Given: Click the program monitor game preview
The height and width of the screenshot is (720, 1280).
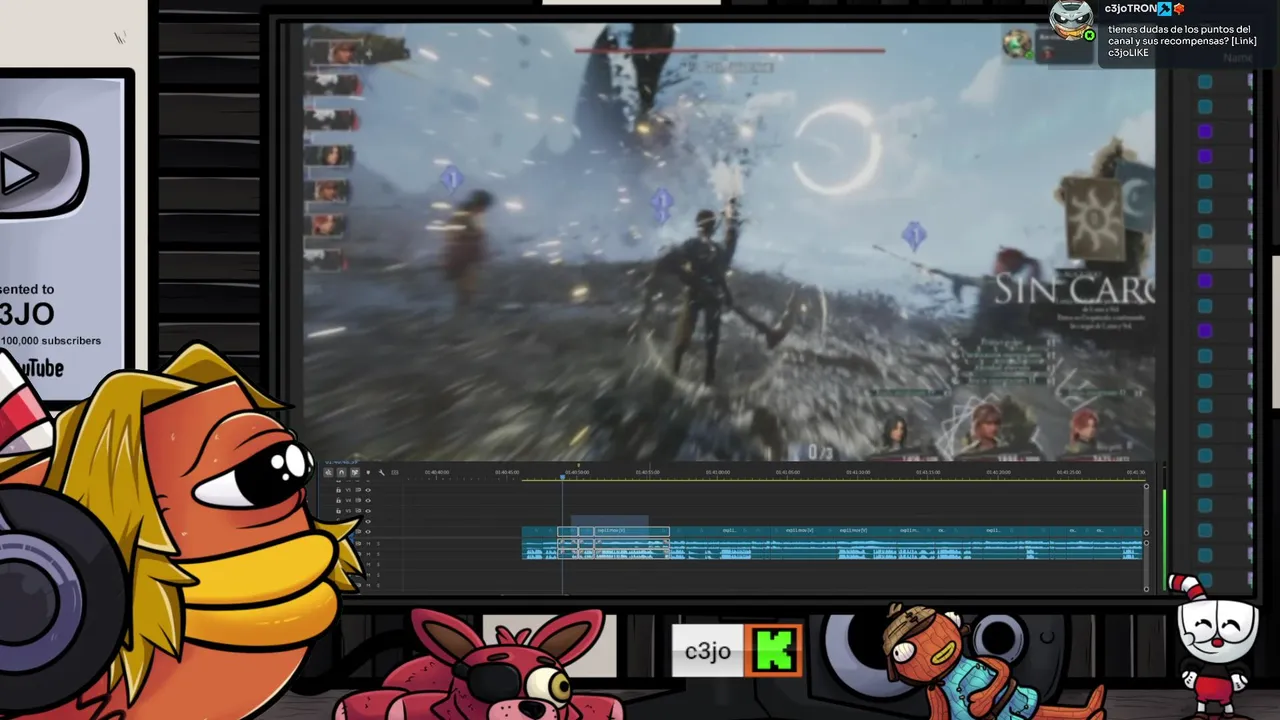Looking at the screenshot, I should tap(729, 240).
